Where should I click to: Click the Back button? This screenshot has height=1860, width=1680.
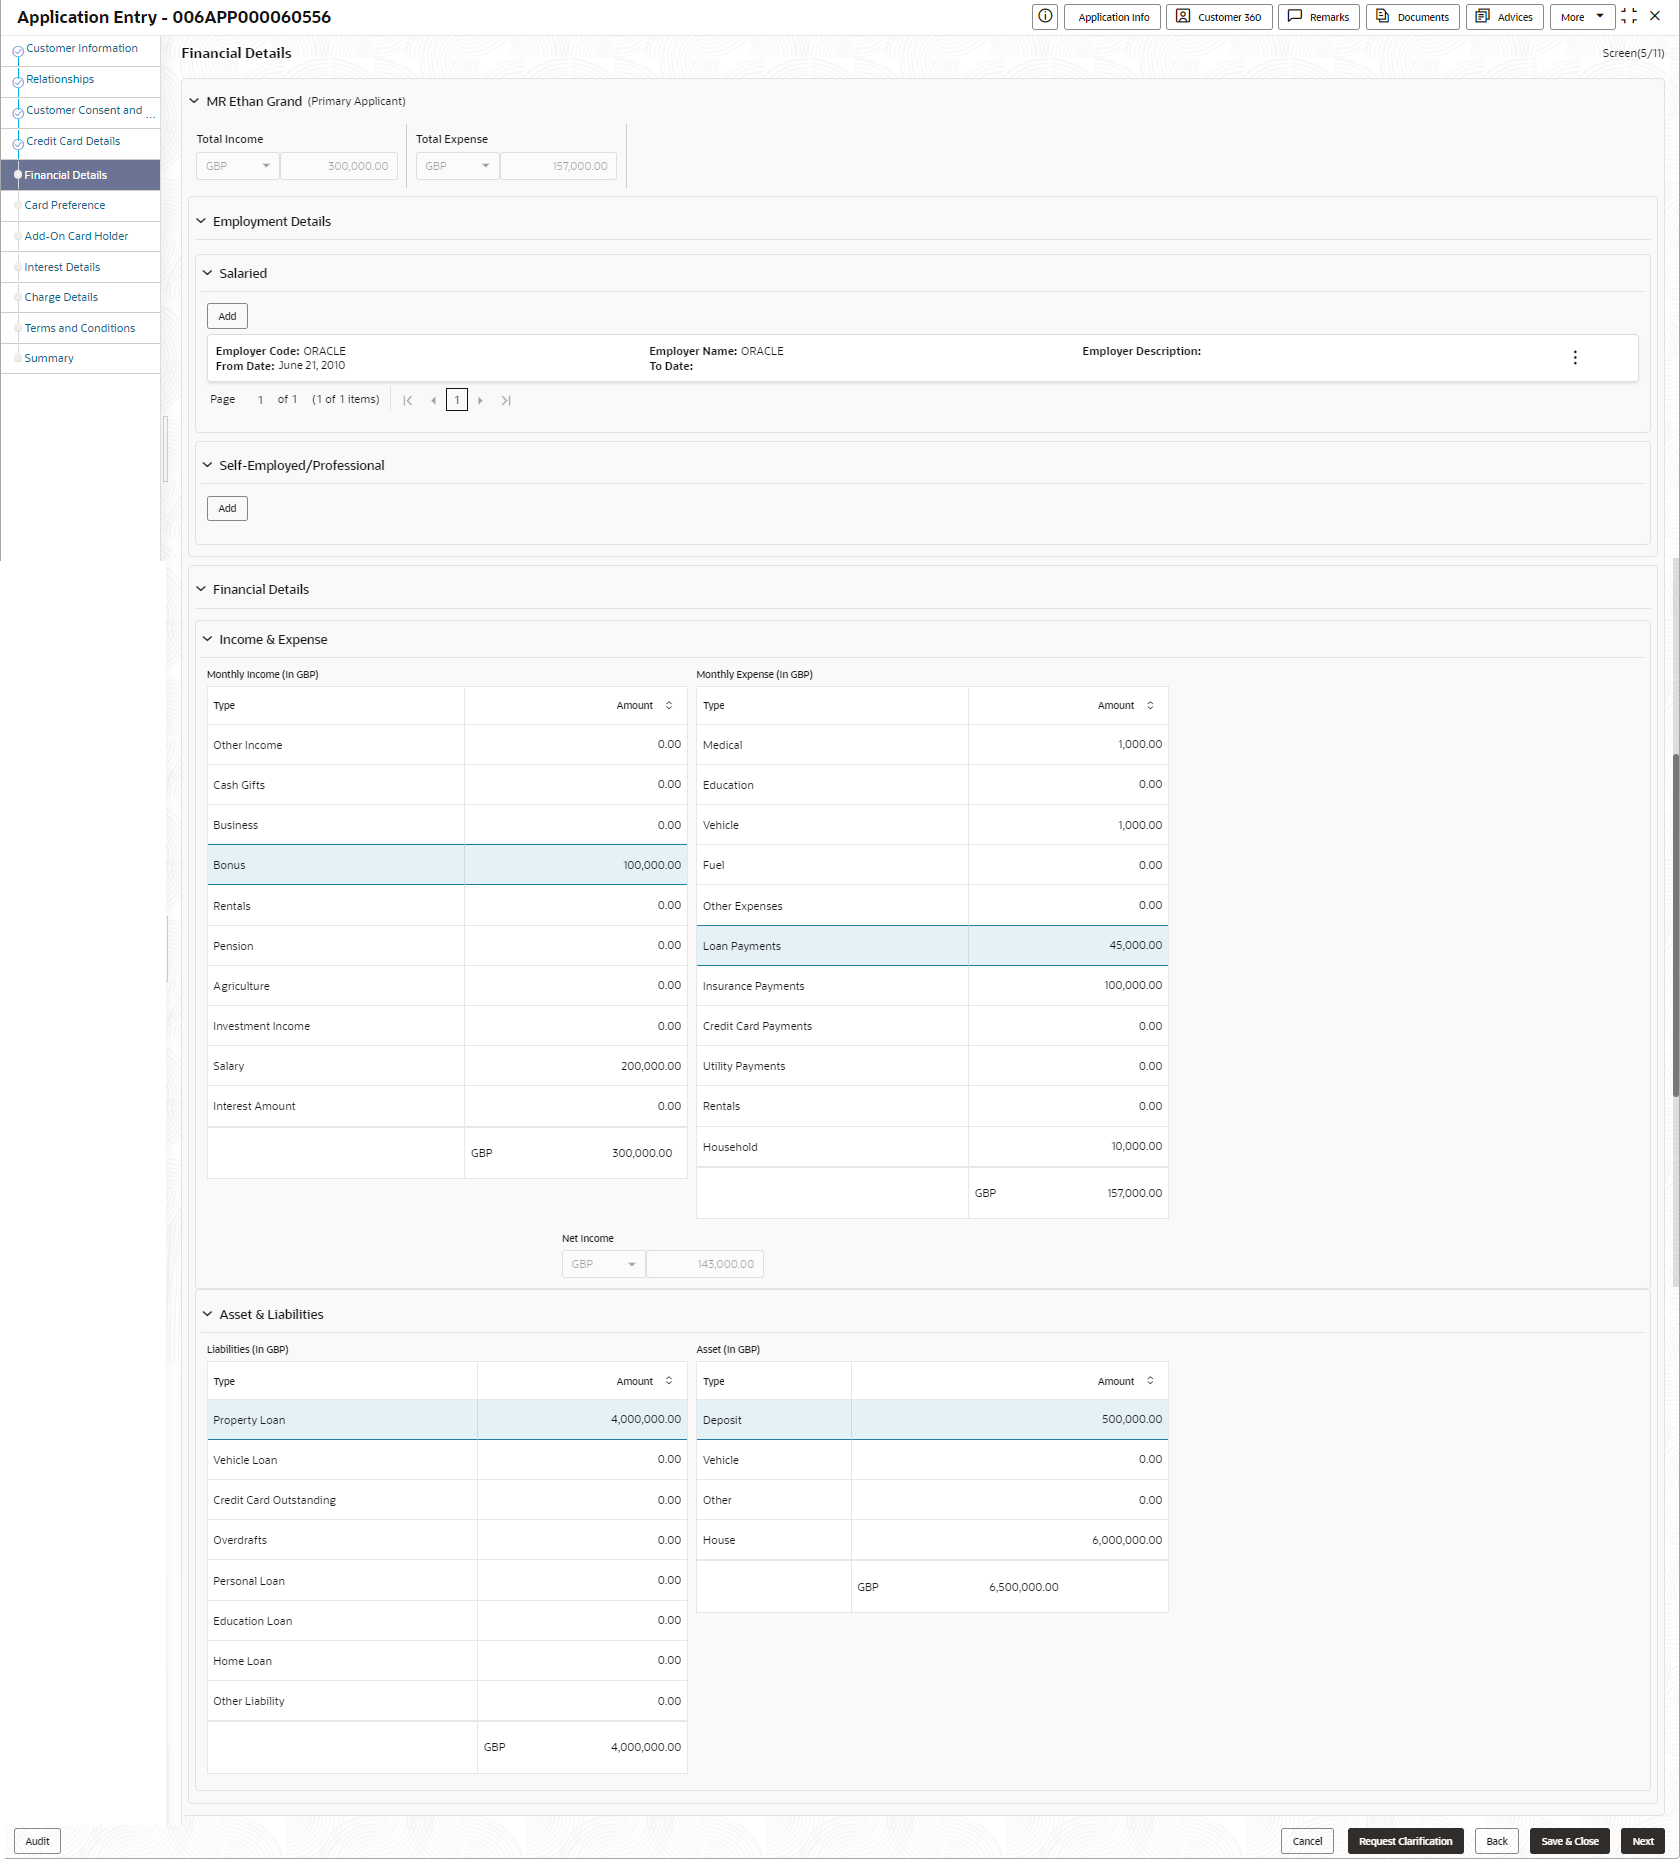pyautogui.click(x=1497, y=1841)
